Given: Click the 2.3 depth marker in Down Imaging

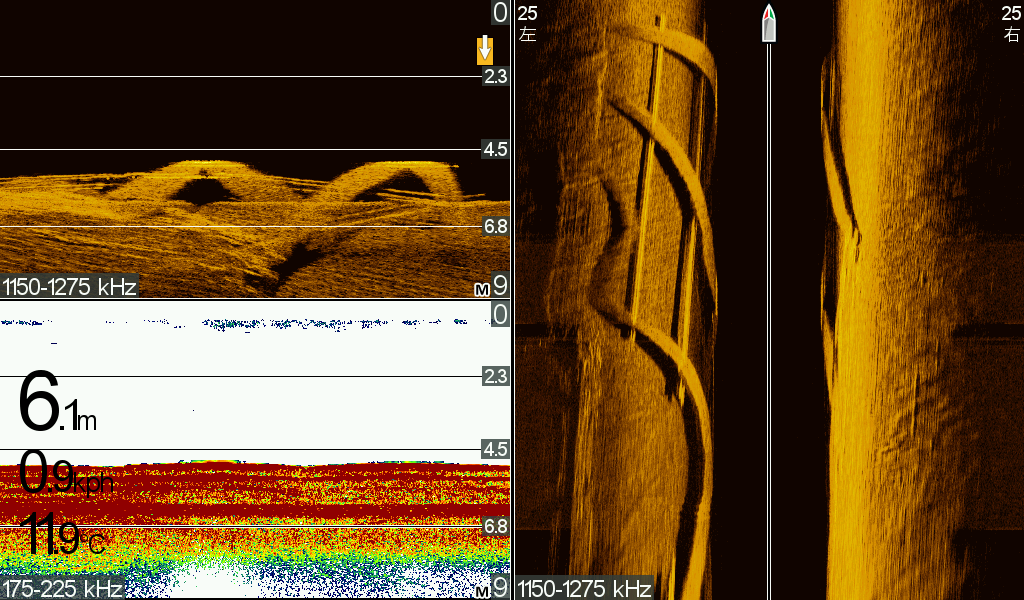Looking at the screenshot, I should (x=495, y=76).
